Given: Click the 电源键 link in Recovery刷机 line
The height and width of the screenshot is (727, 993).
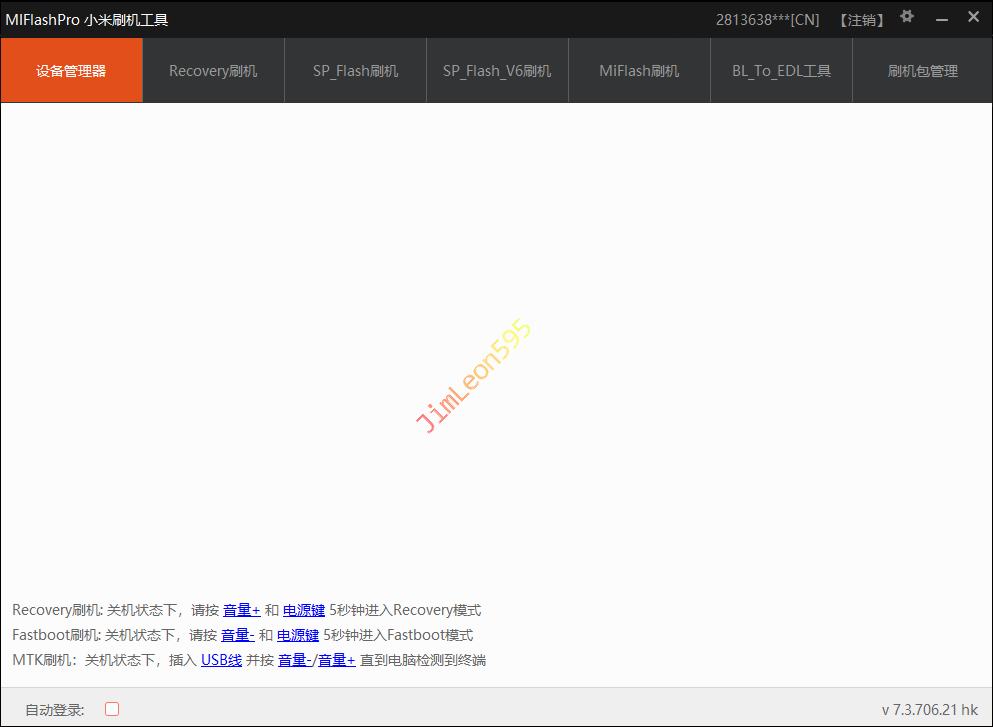Looking at the screenshot, I should pyautogui.click(x=304, y=610).
